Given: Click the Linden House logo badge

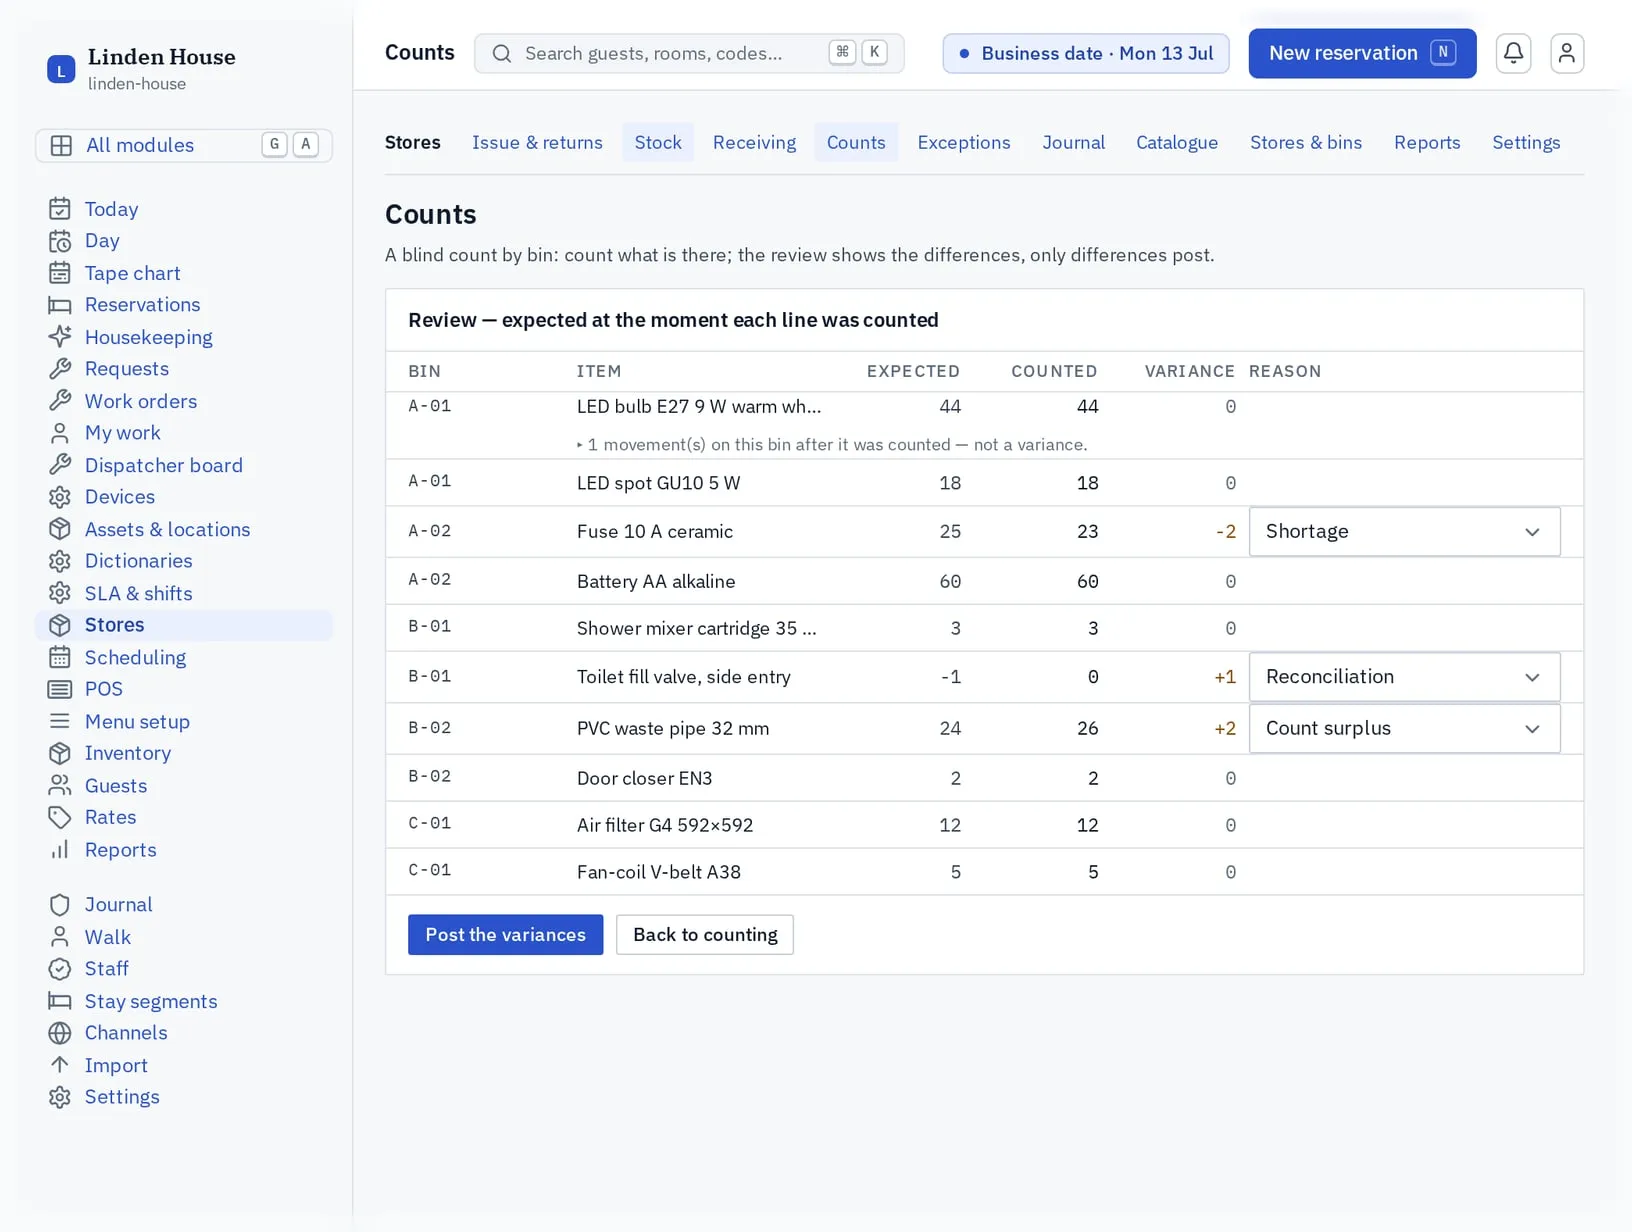Looking at the screenshot, I should 61,69.
